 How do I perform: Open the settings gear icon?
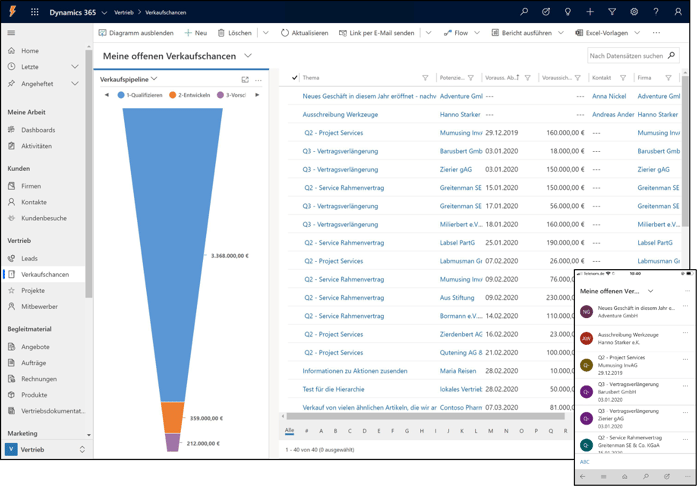pyautogui.click(x=634, y=12)
